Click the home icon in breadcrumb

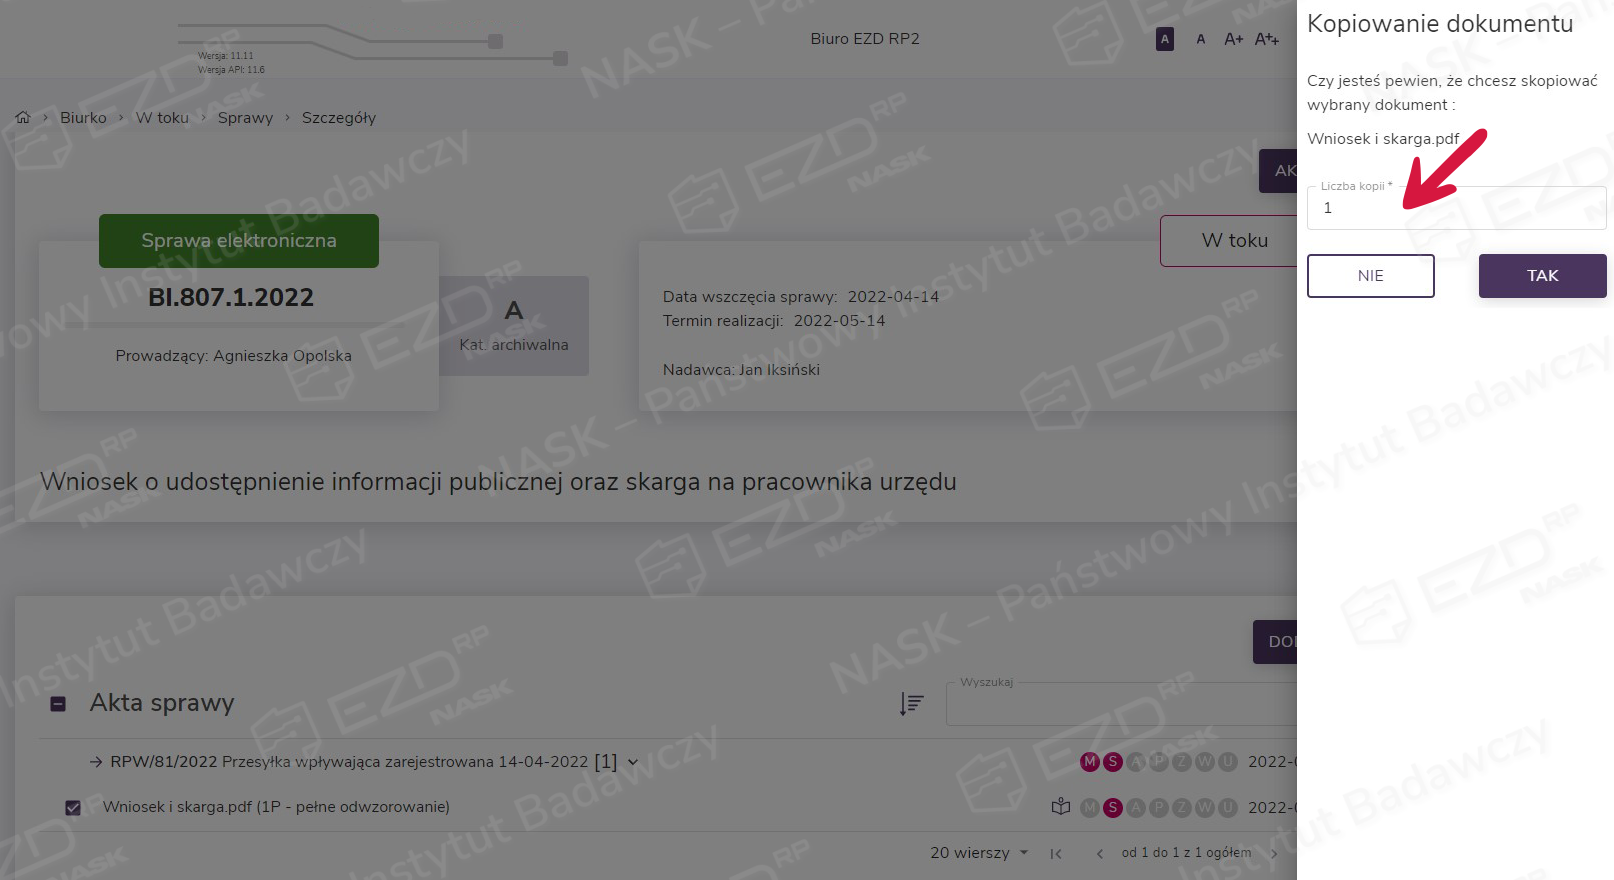pyautogui.click(x=23, y=118)
